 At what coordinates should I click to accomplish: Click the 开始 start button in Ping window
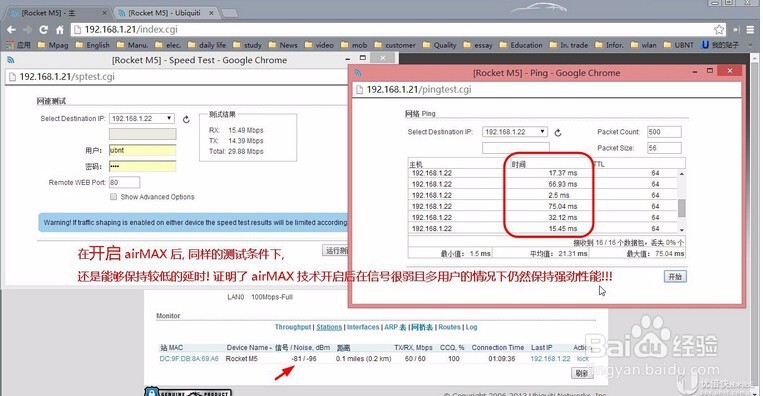click(675, 277)
